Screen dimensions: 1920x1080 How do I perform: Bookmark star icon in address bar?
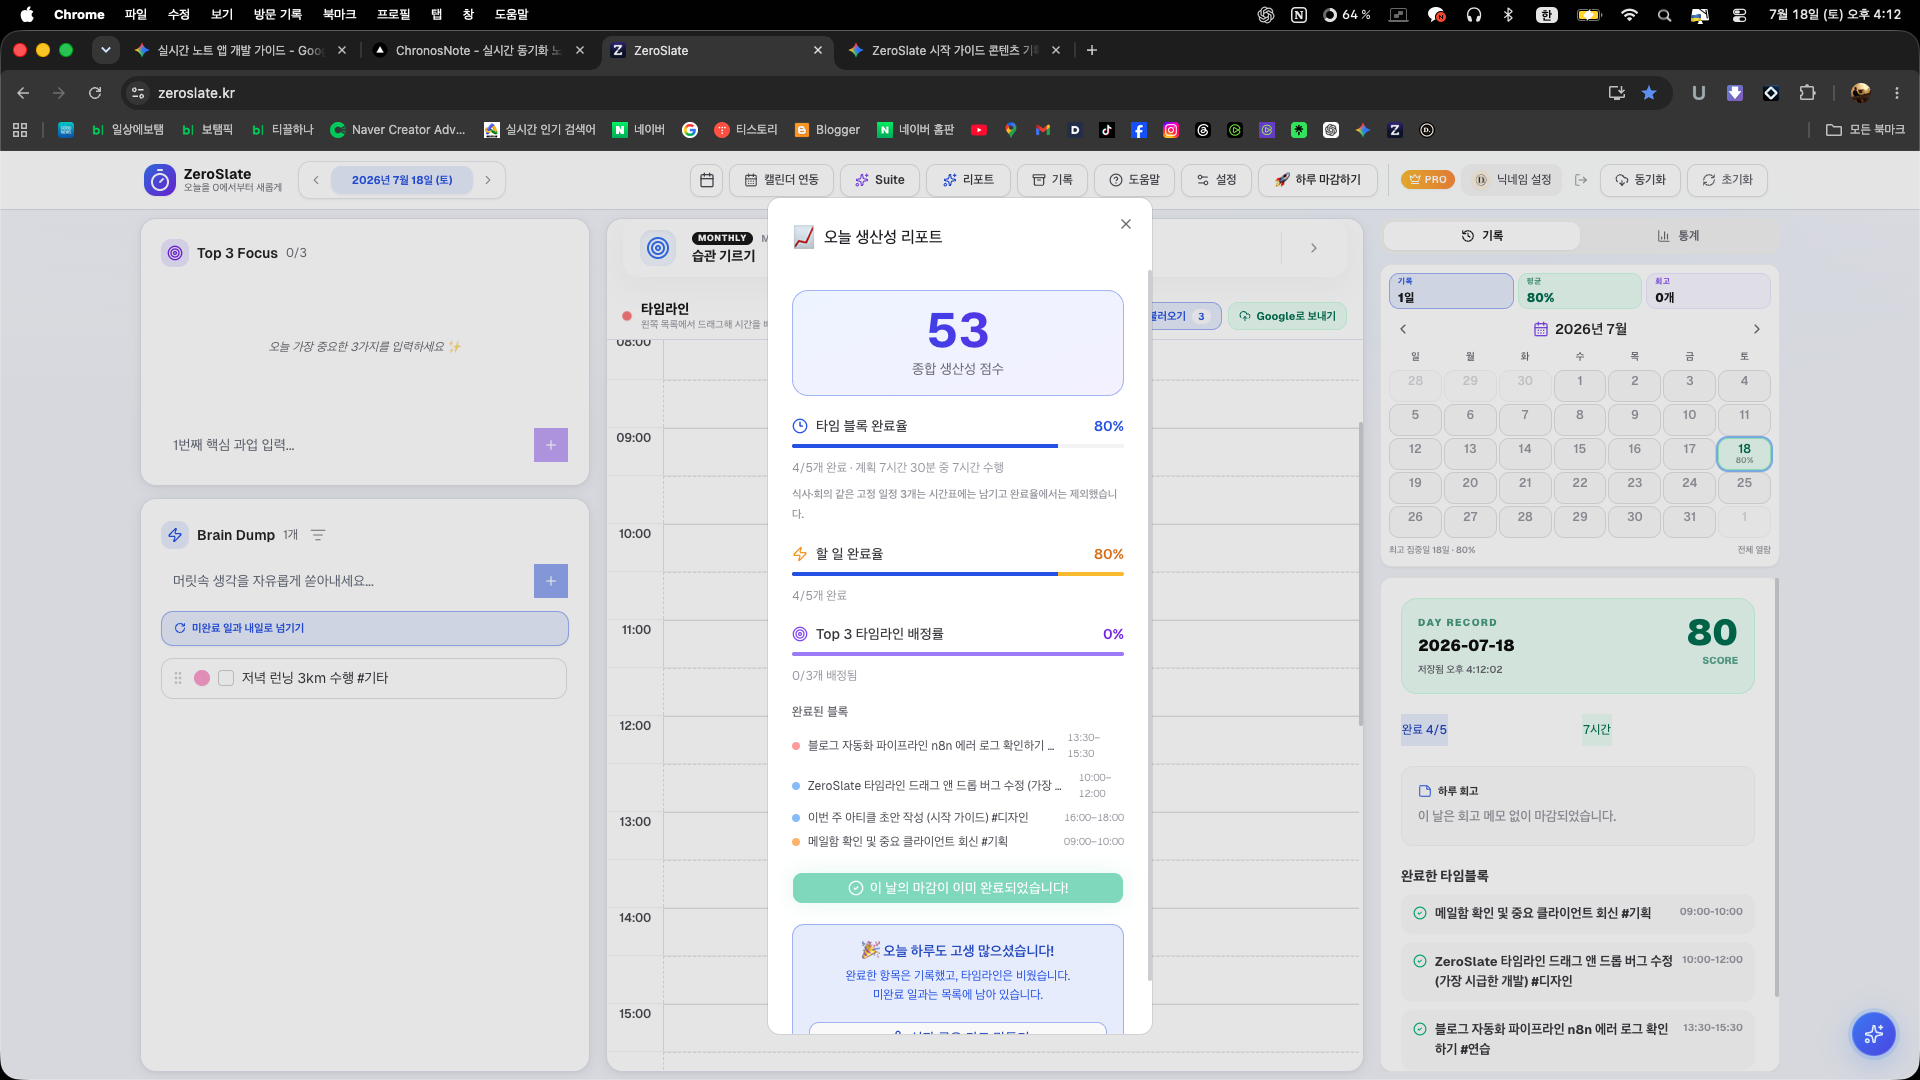(x=1649, y=93)
